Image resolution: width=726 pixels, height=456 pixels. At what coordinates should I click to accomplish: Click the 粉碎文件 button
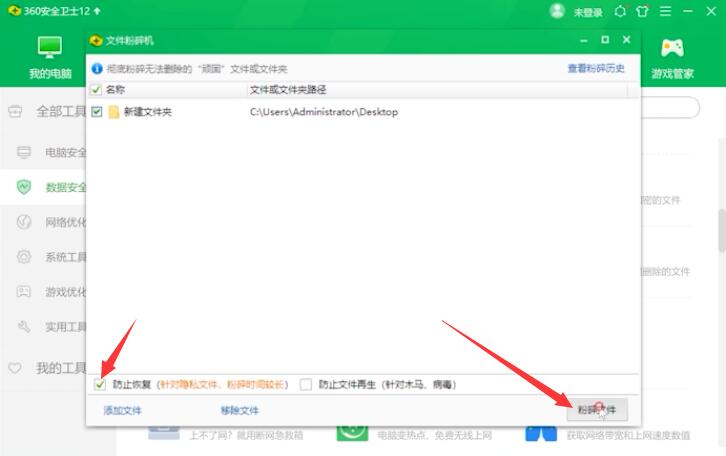pyautogui.click(x=597, y=410)
